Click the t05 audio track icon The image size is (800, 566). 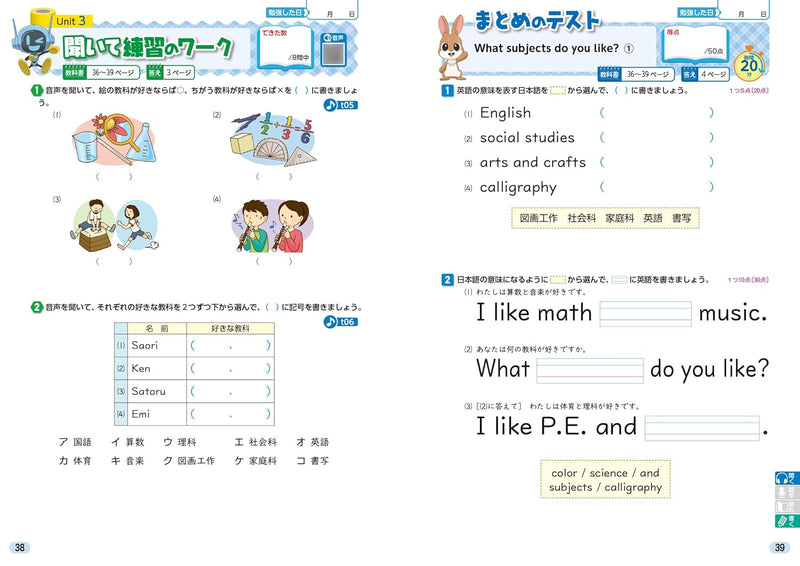pos(340,105)
